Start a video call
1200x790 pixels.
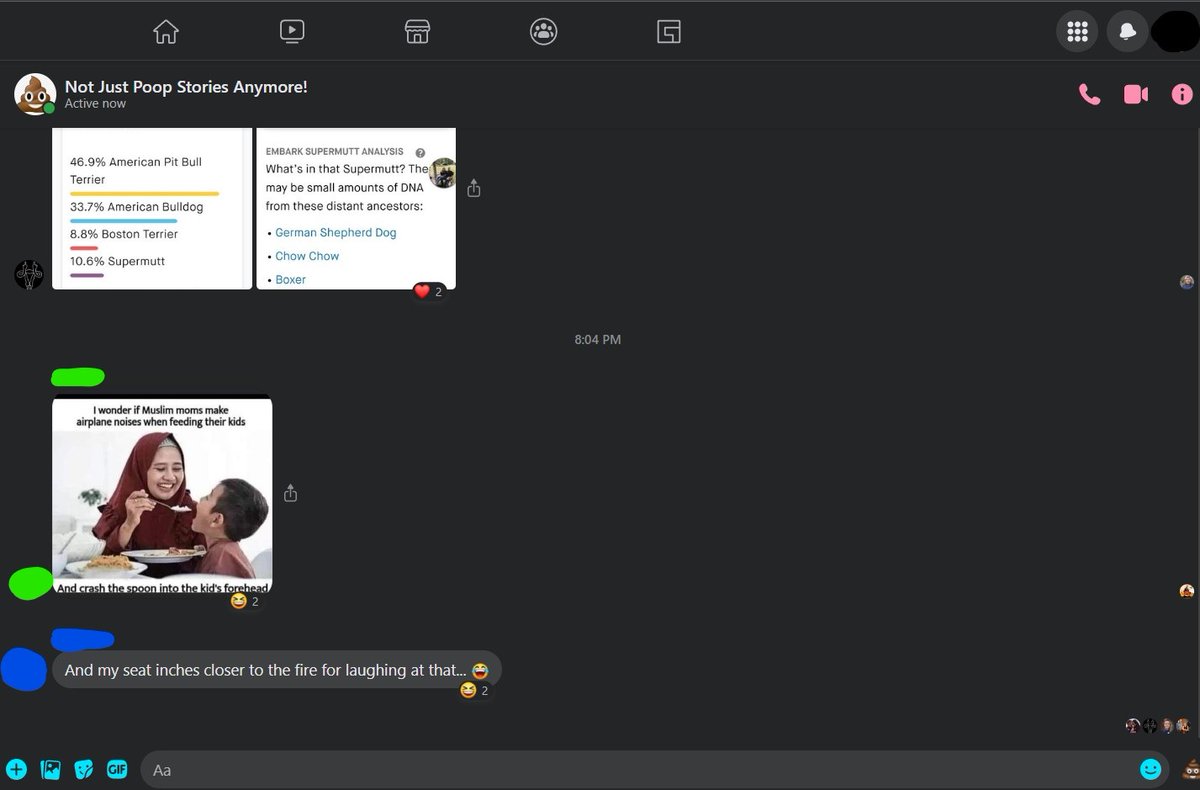point(1136,95)
